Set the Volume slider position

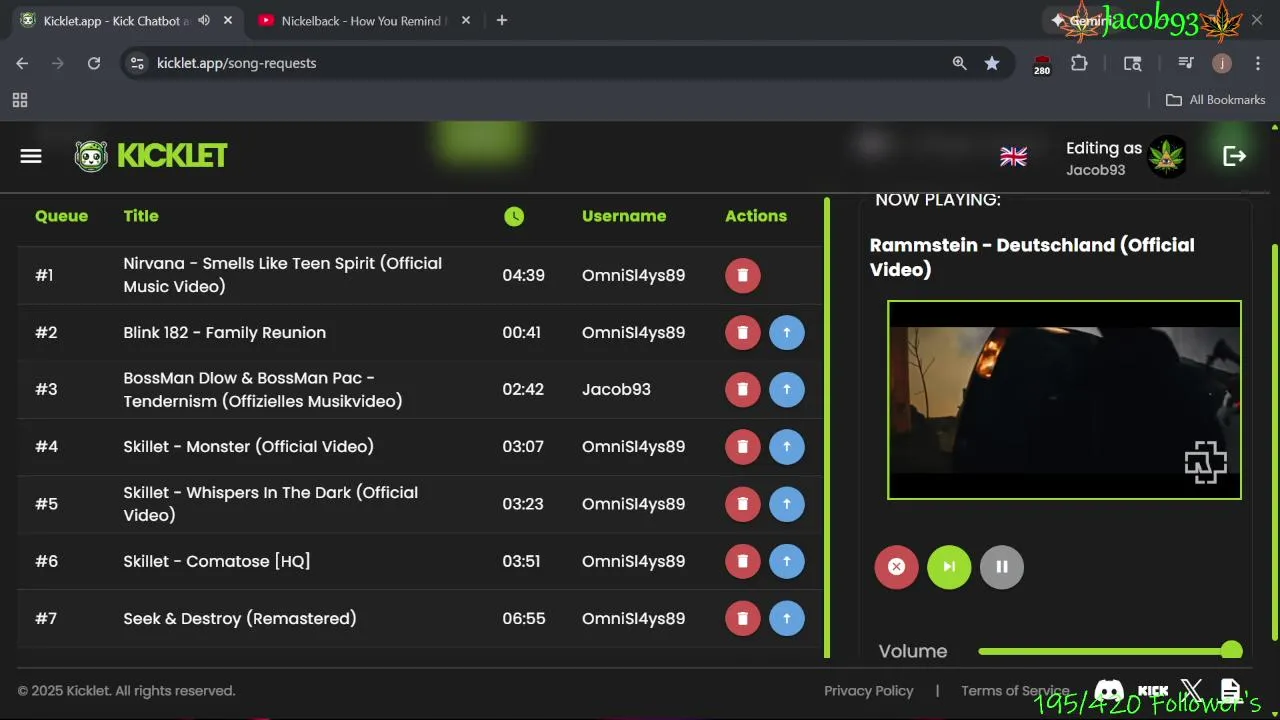point(1110,651)
